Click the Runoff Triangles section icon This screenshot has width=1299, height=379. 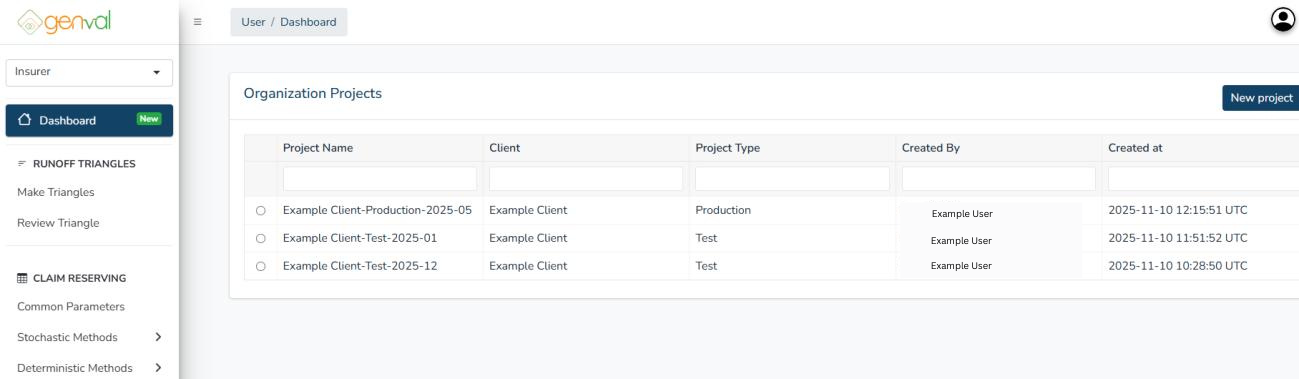22,163
